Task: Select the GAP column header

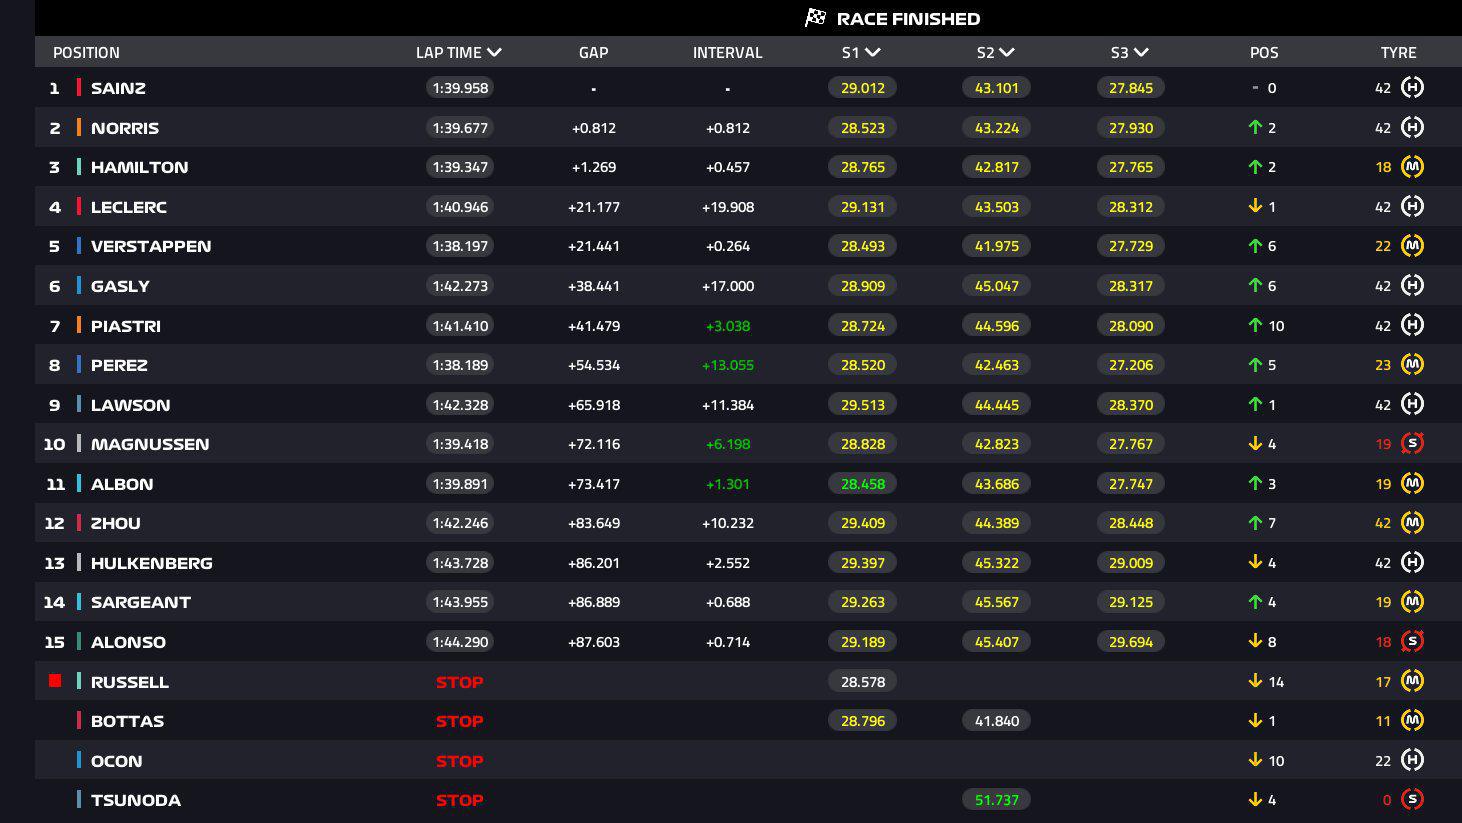Action: click(x=594, y=52)
